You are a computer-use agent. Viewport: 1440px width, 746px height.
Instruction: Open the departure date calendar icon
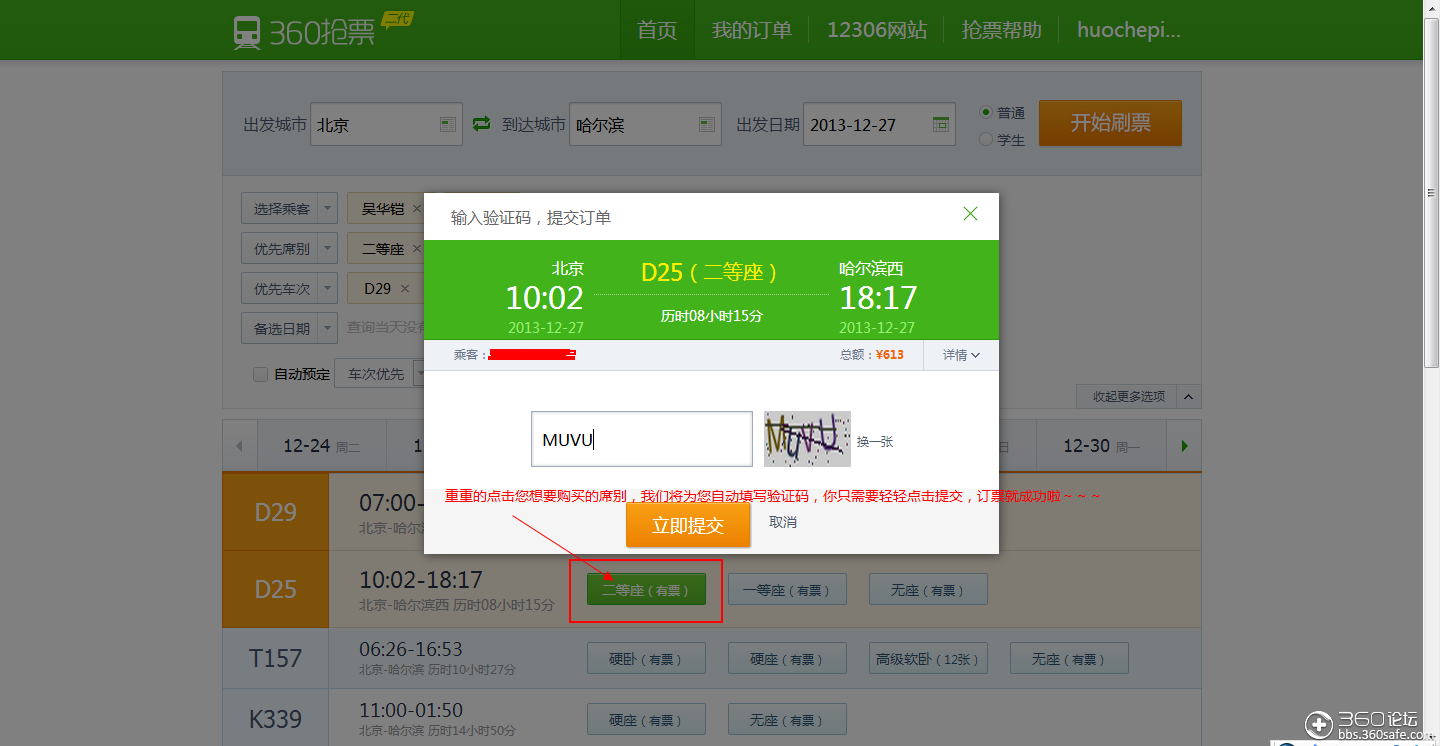tap(940, 125)
